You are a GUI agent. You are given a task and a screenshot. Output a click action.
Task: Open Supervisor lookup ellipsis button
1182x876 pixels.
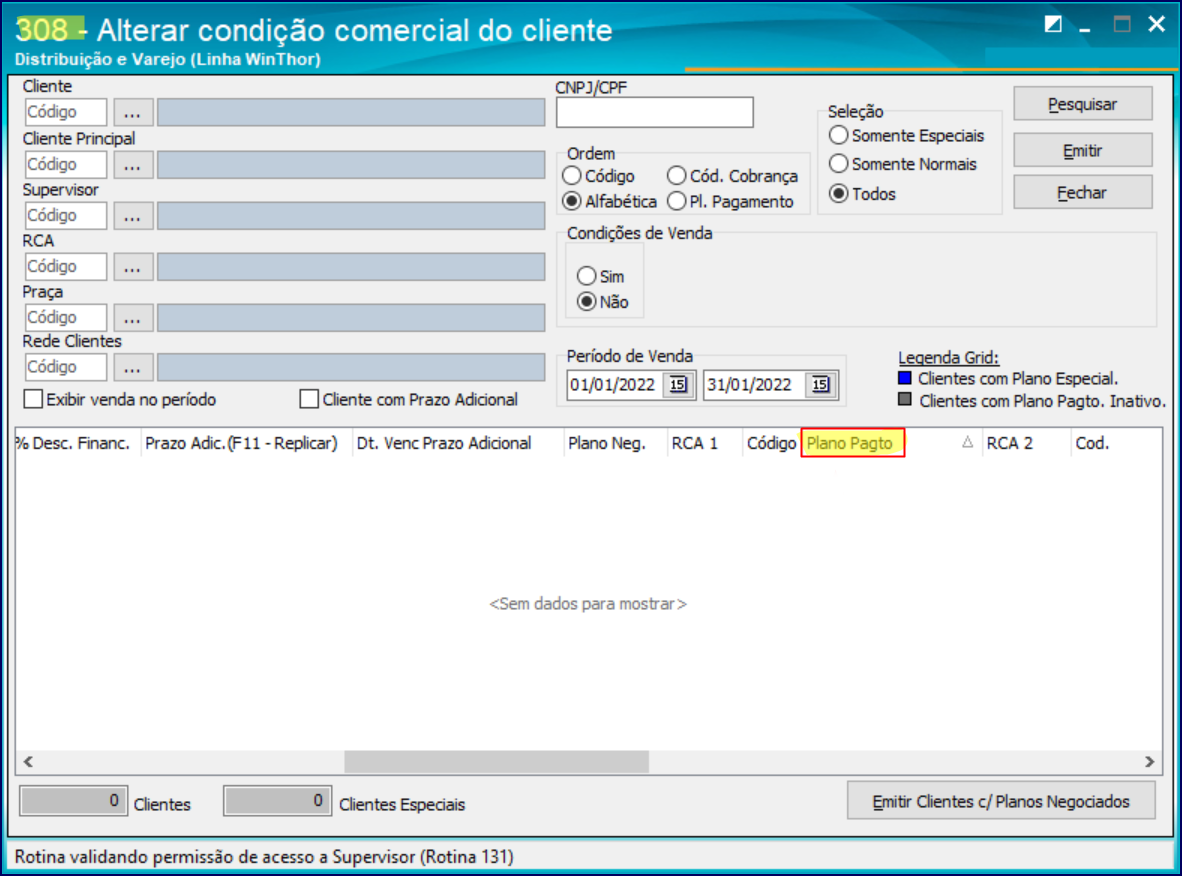tap(133, 216)
